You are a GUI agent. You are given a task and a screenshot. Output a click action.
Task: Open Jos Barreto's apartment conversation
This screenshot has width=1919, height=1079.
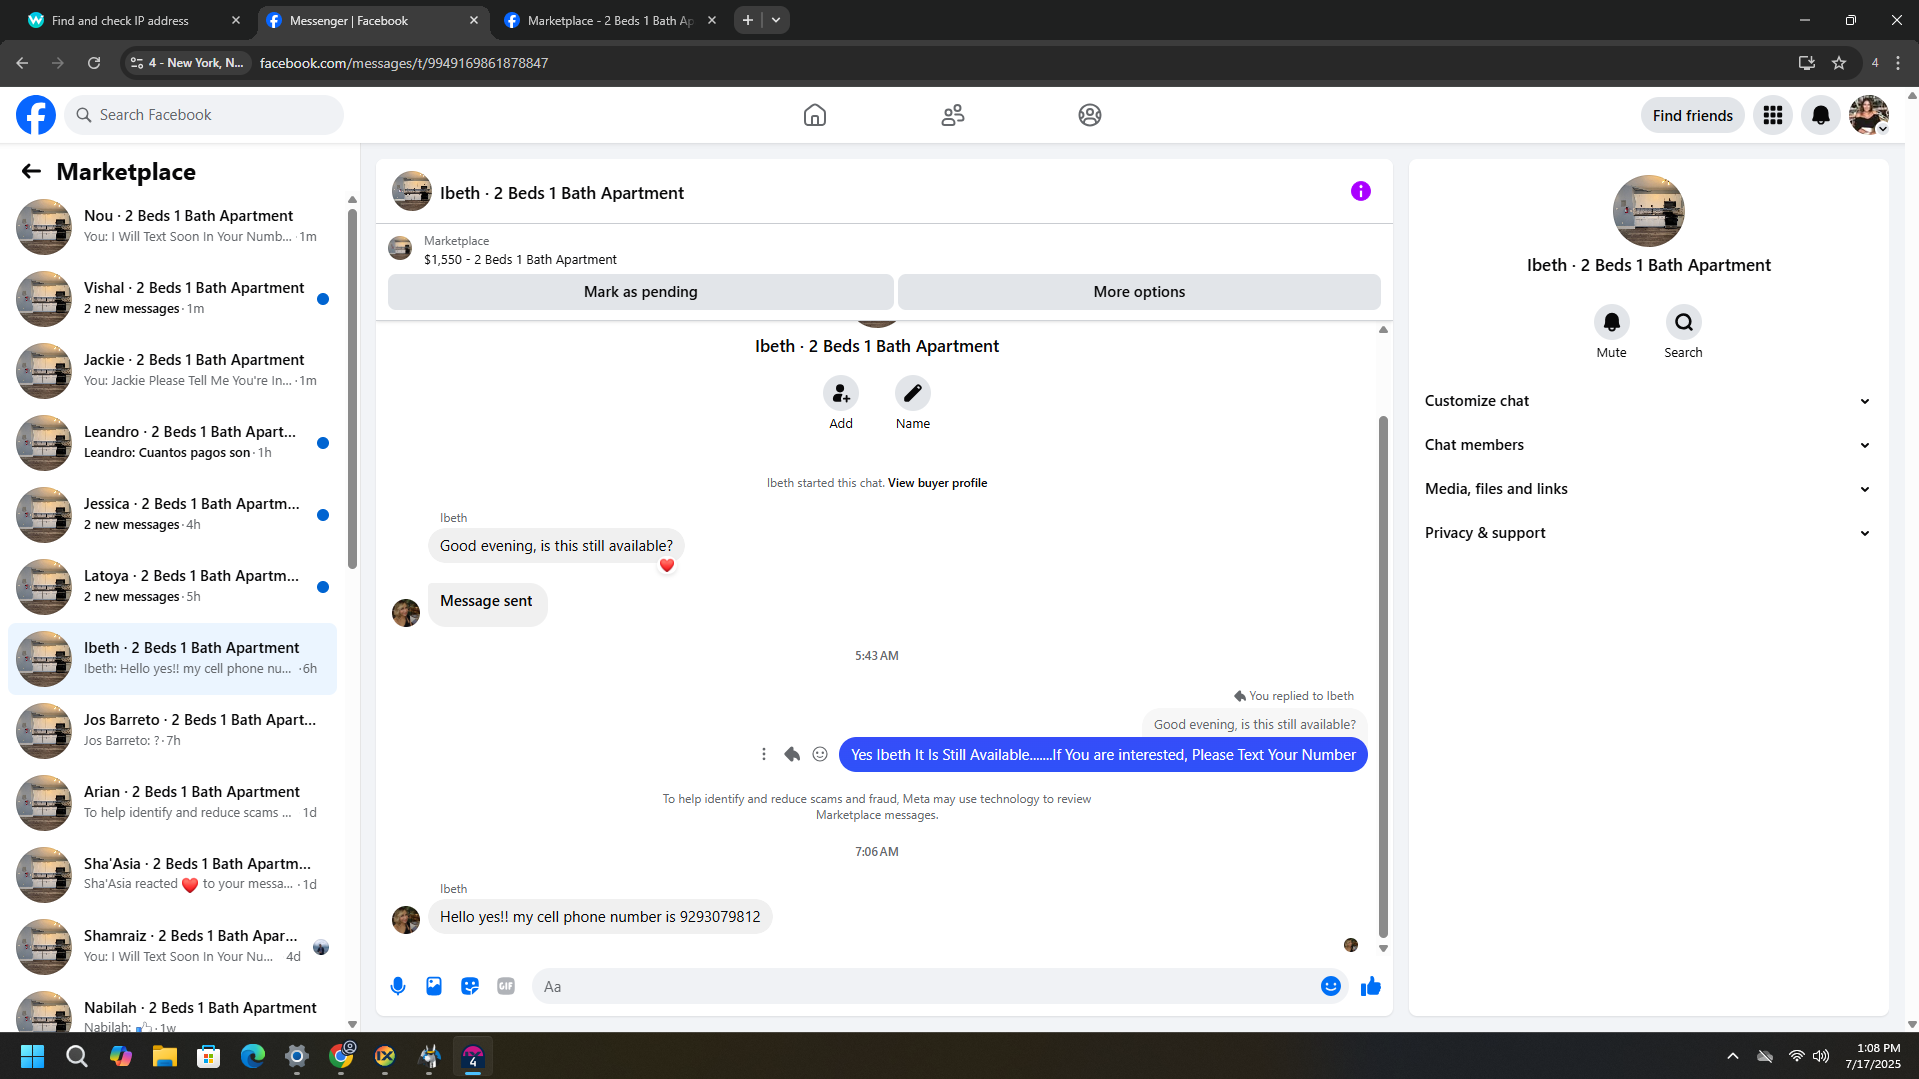click(x=172, y=730)
